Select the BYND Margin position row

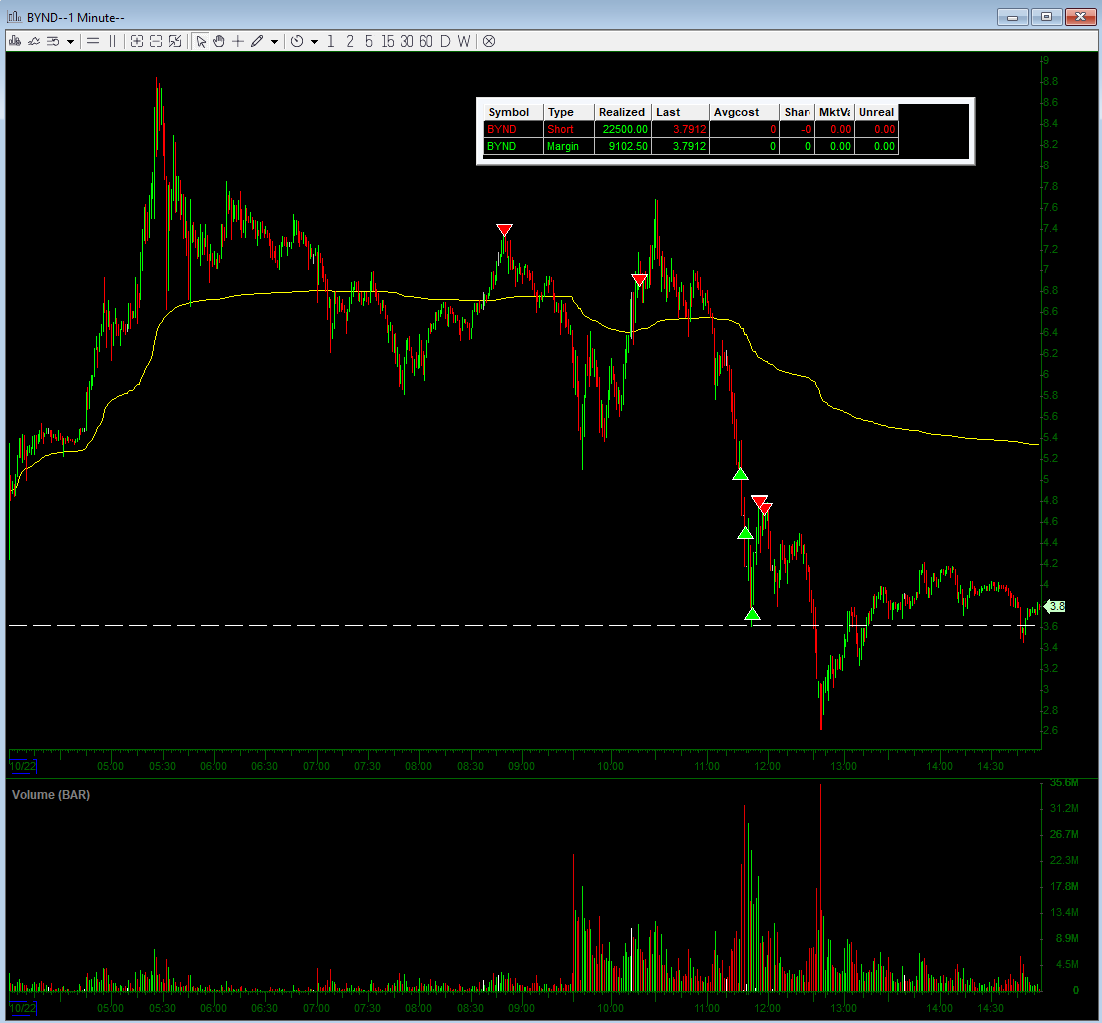click(x=691, y=146)
